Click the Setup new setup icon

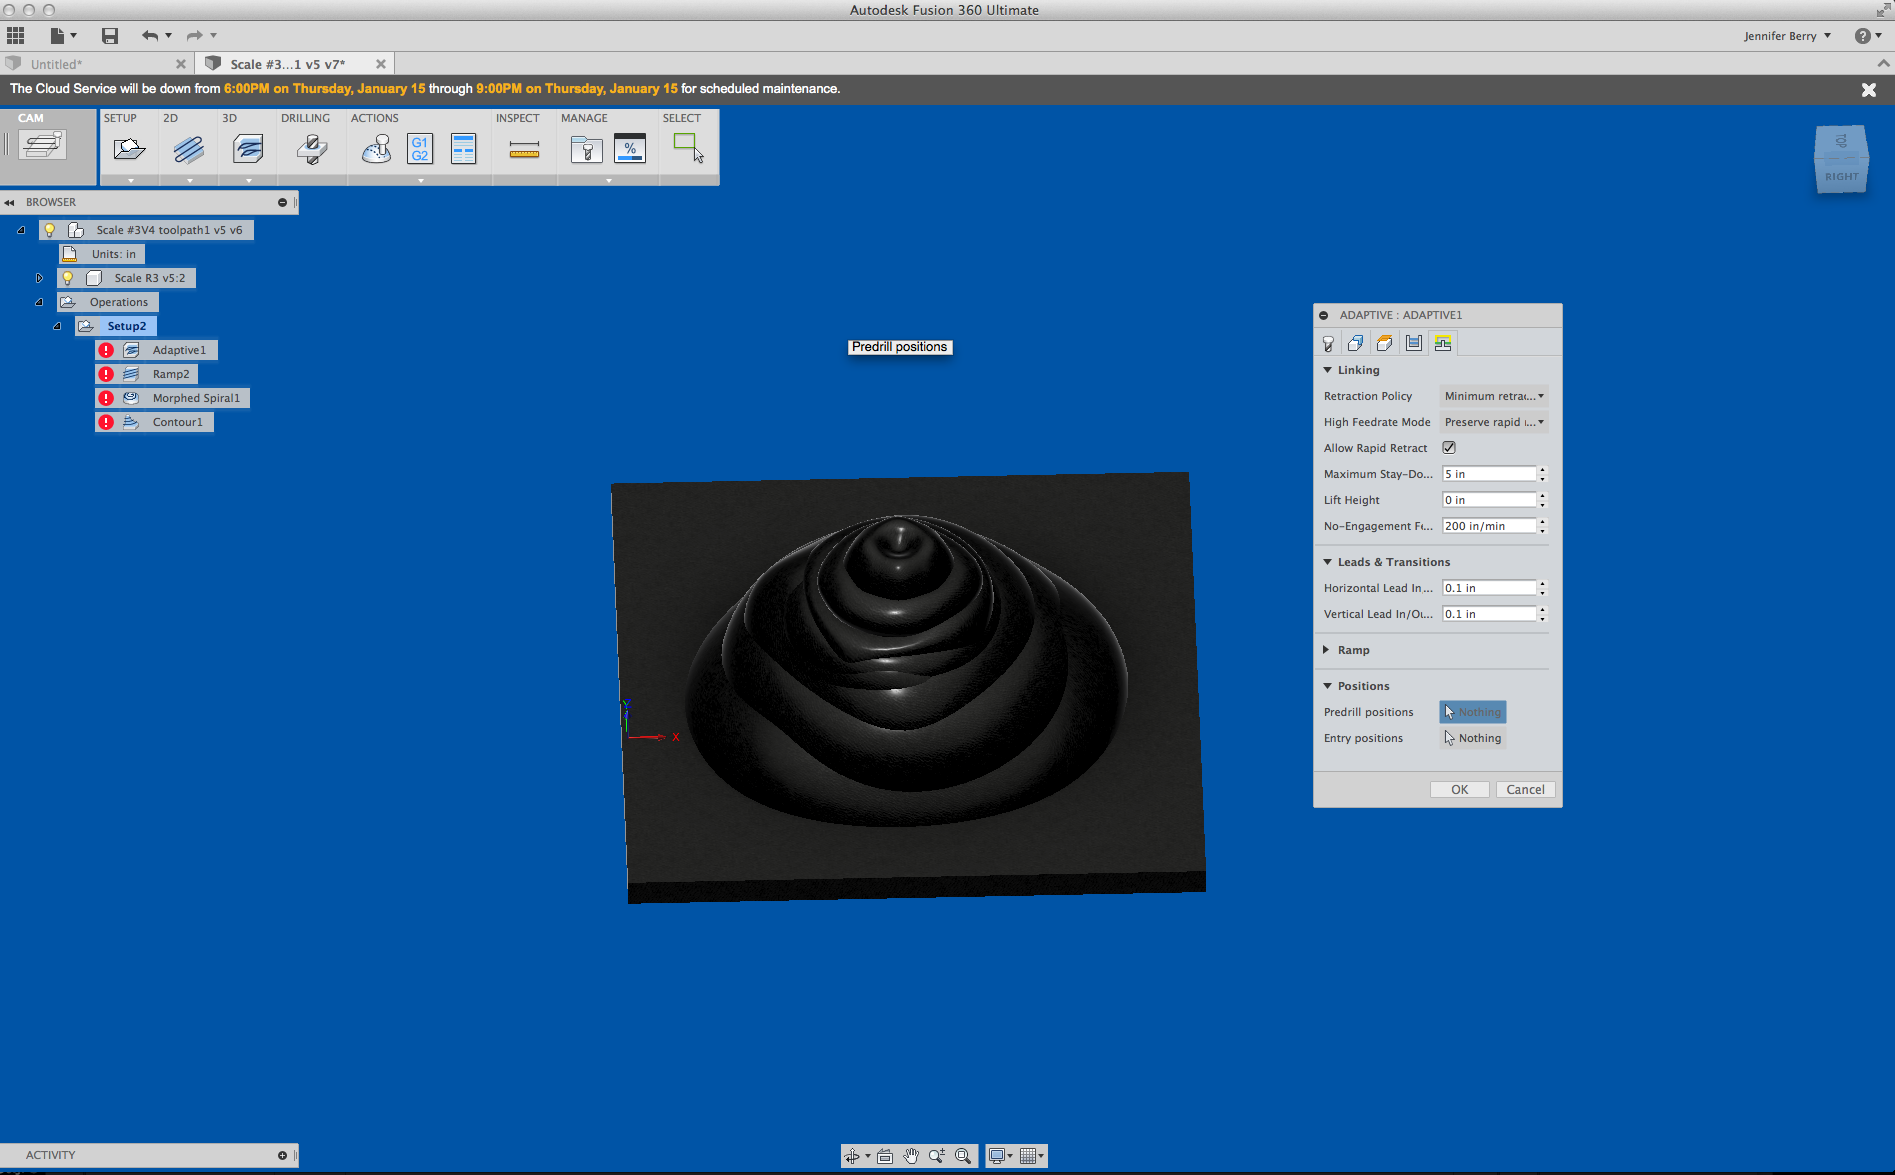click(x=129, y=150)
